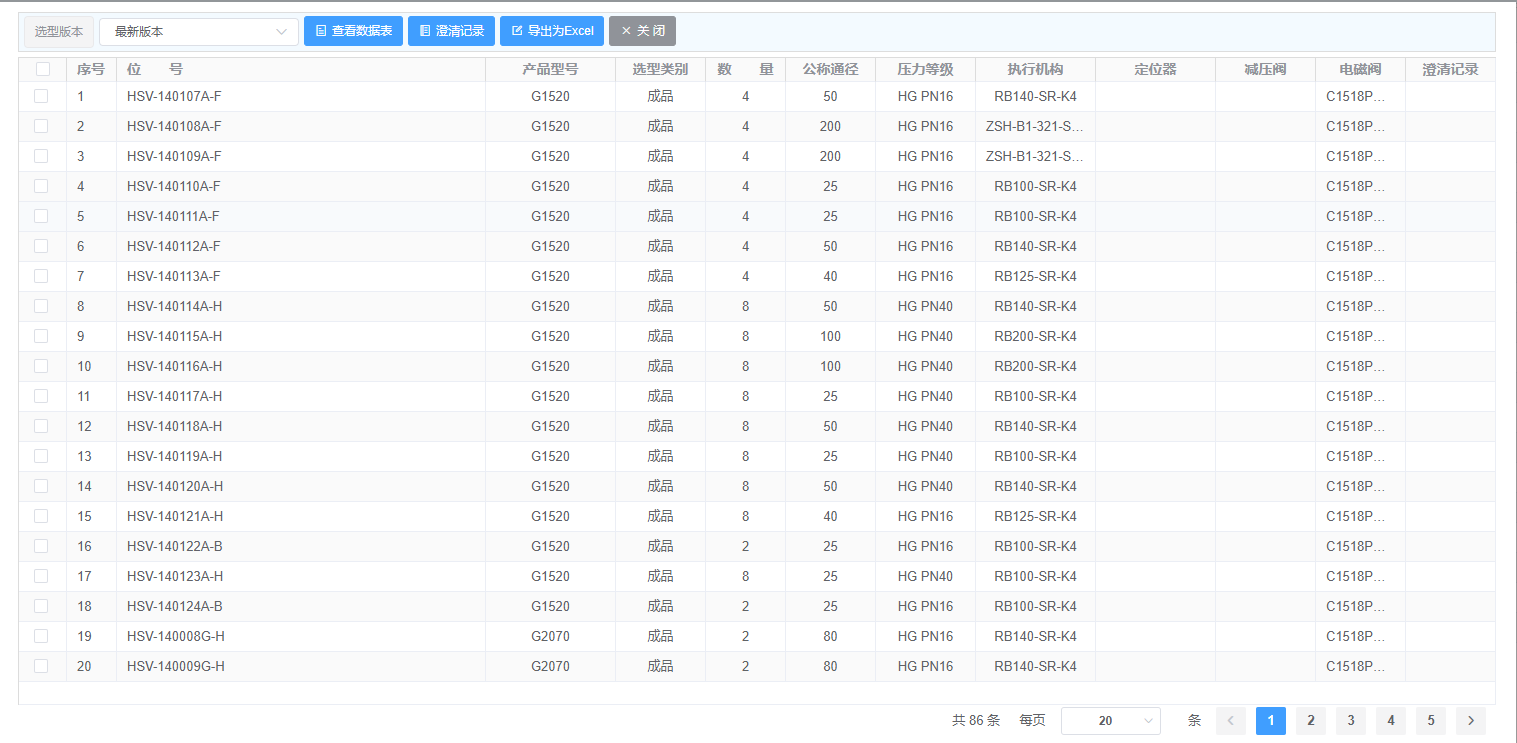Click the 压力等级 column header
The image size is (1517, 743).
(x=925, y=69)
